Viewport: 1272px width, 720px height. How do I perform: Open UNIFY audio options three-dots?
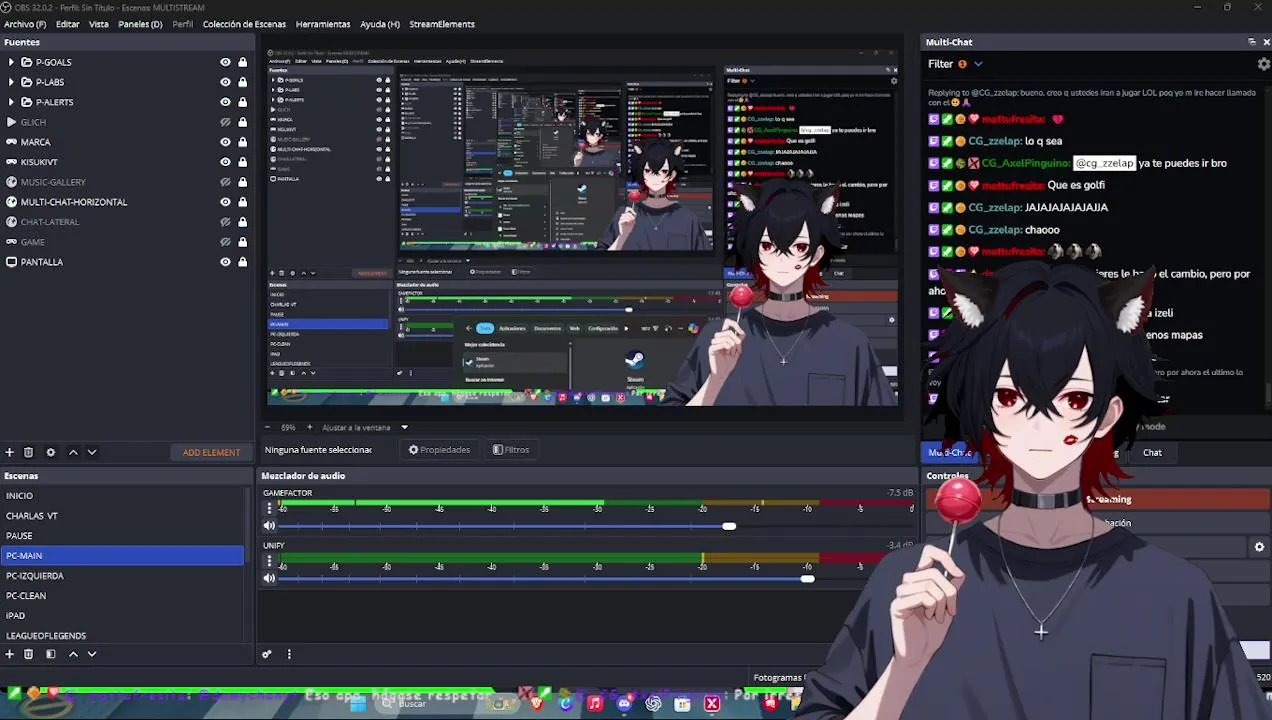click(268, 561)
